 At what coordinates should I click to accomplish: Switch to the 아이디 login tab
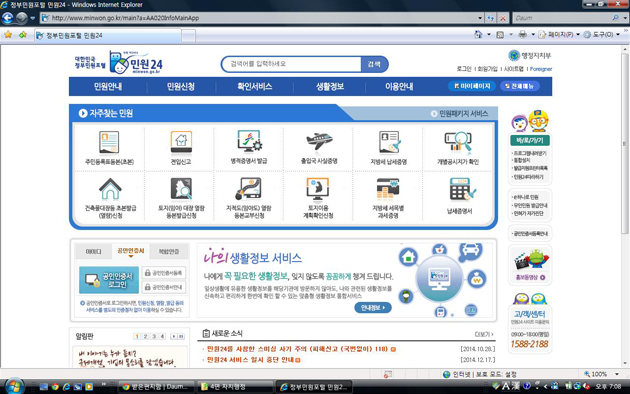(93, 251)
